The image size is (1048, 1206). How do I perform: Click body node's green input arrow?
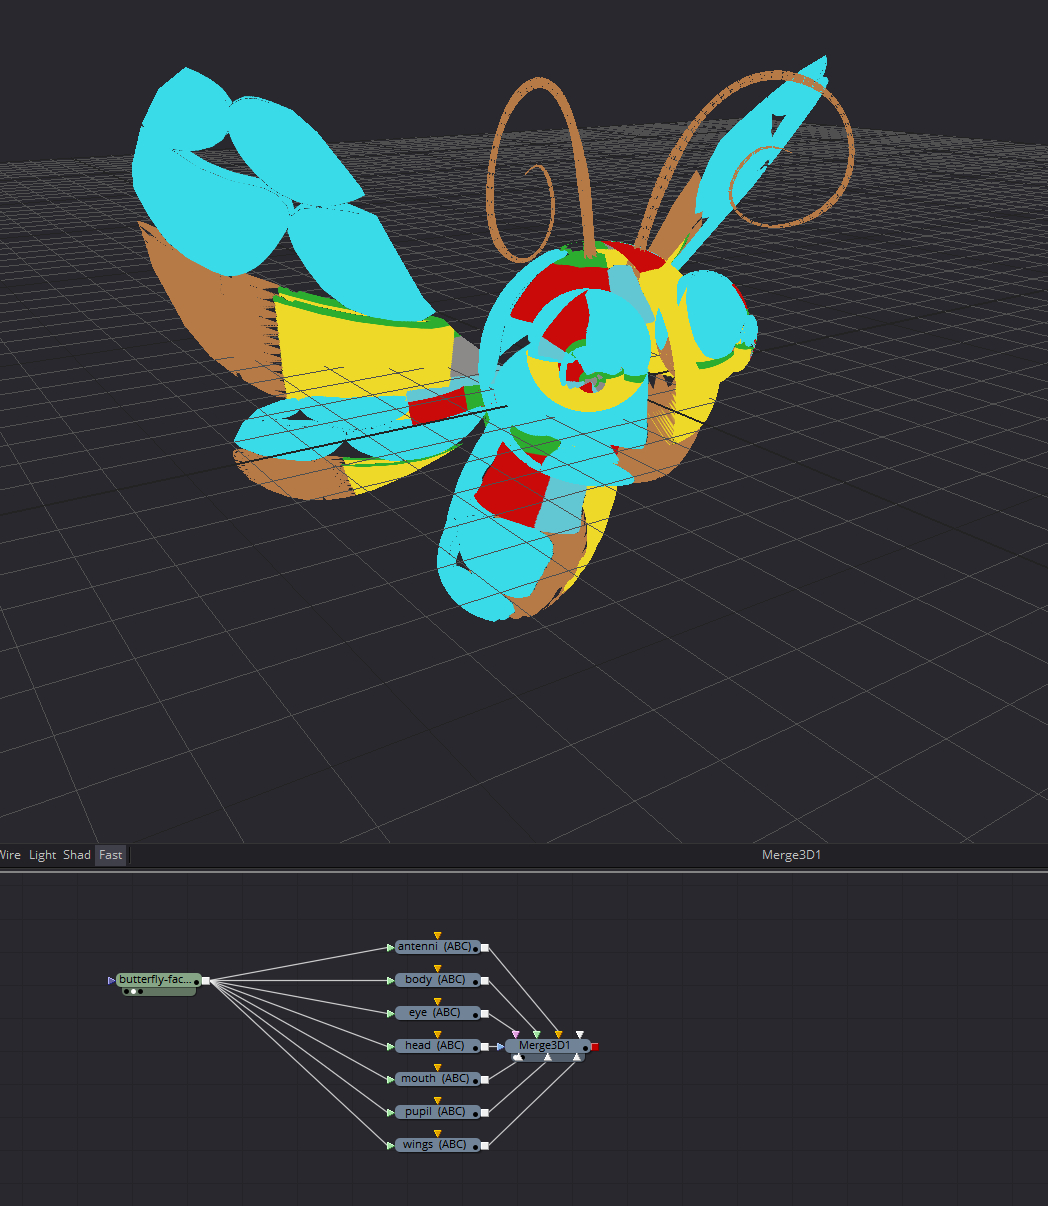[x=391, y=980]
